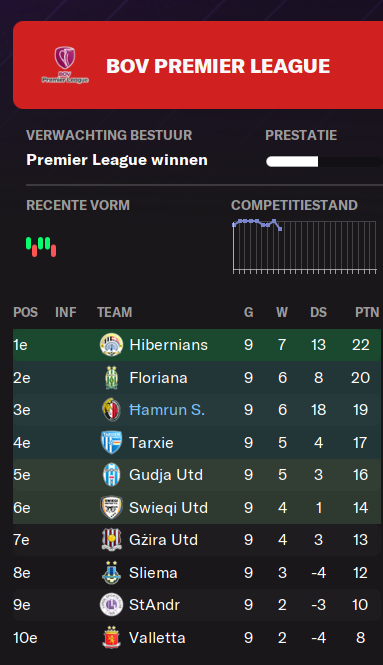The image size is (383, 665).
Task: Open the Gudja Utd badge
Action: [x=112, y=475]
